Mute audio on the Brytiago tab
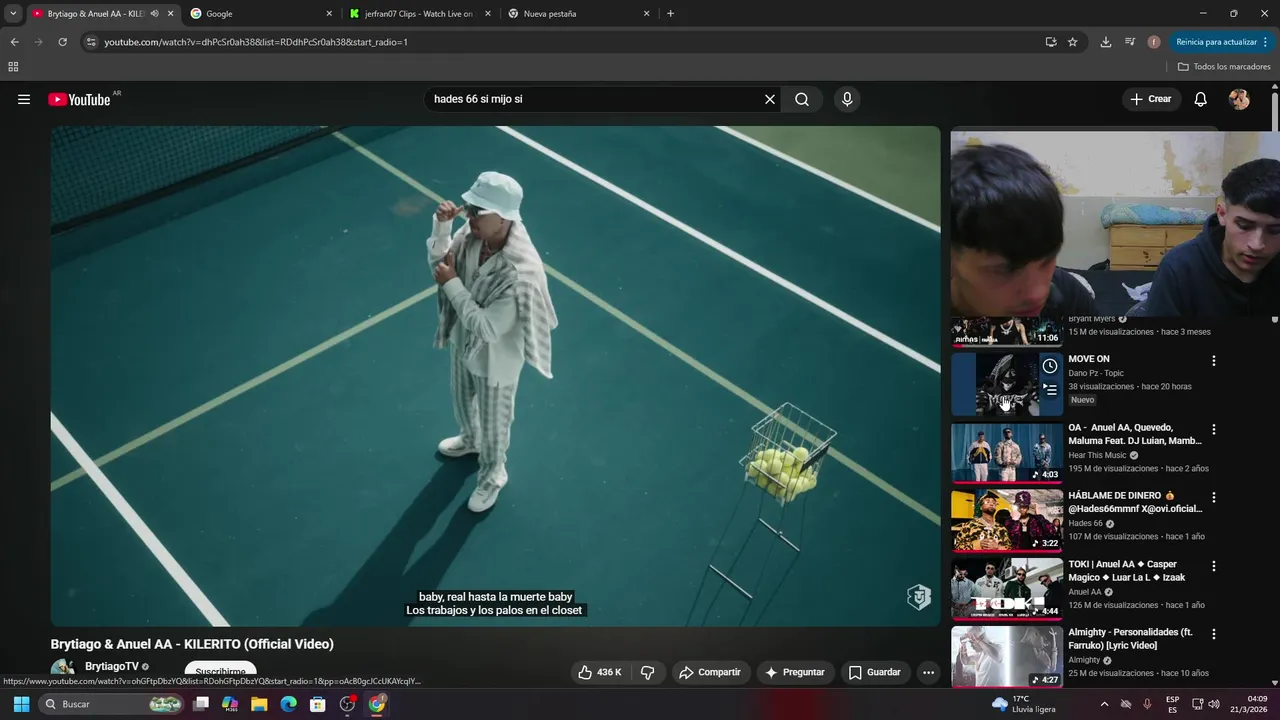 click(x=154, y=14)
